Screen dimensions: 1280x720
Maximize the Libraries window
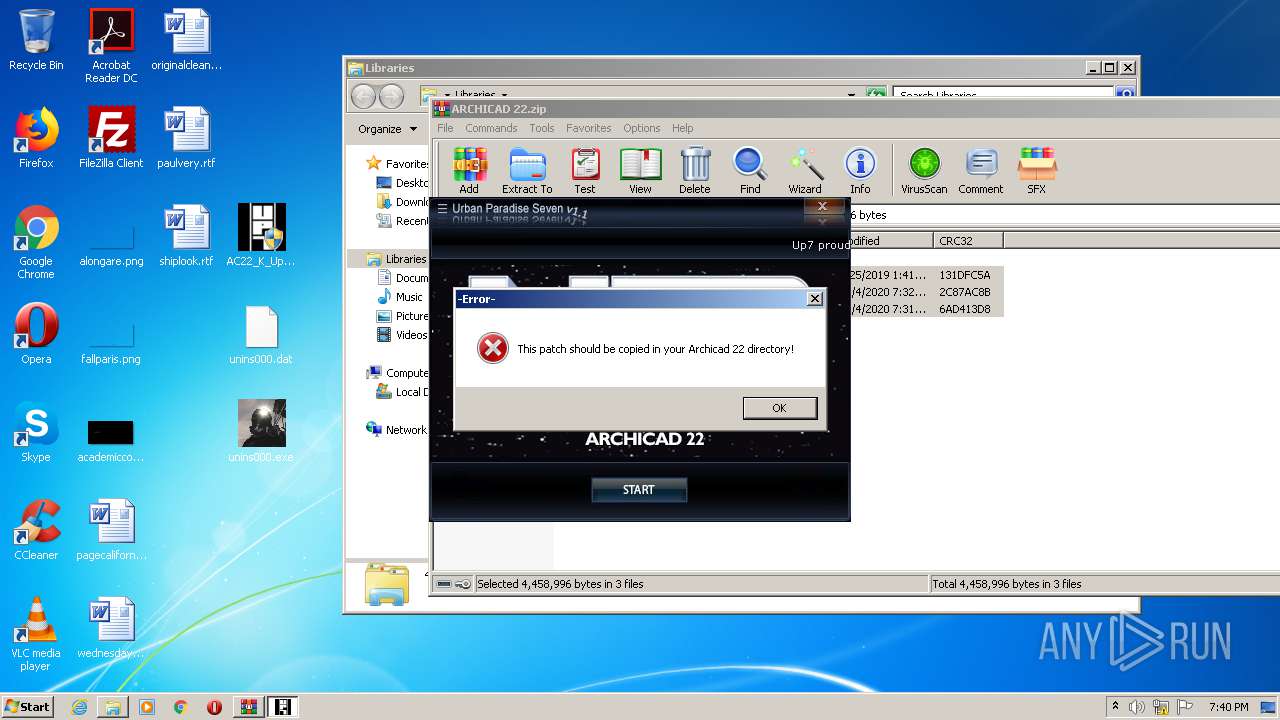1109,68
